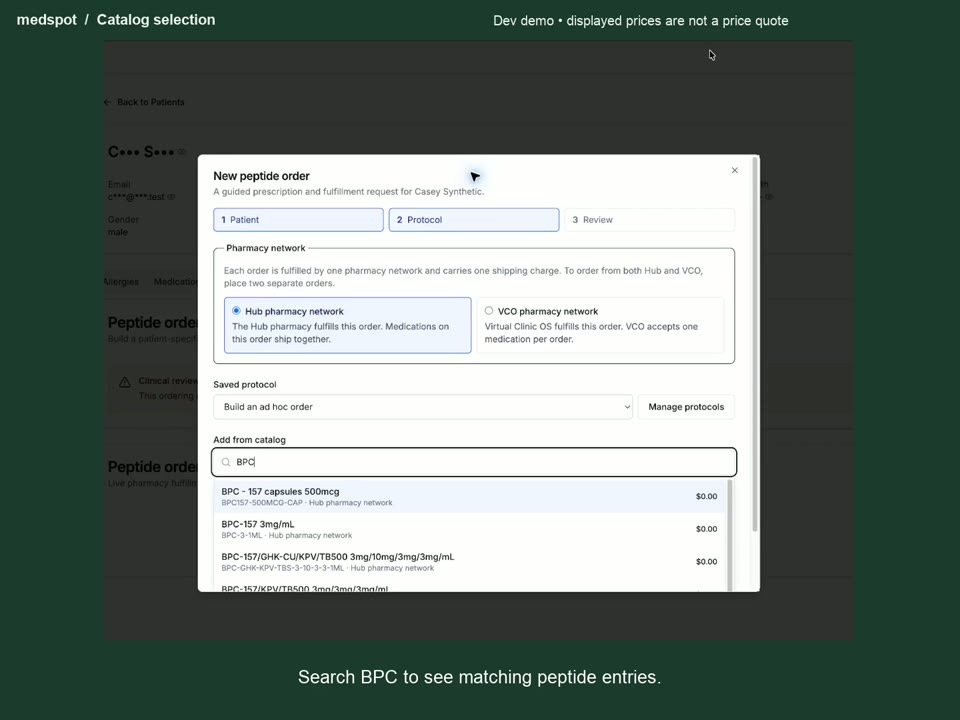Choose BPC - 157 capsules 500mcg result
This screenshot has height=720, width=960.
point(470,497)
